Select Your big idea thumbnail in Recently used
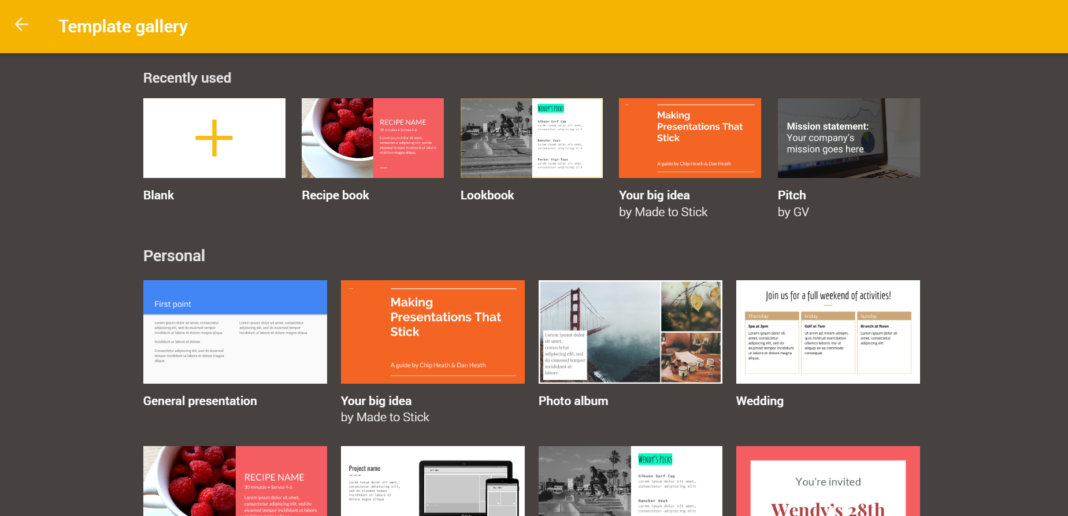Screen dimensions: 1068x516 coord(690,138)
